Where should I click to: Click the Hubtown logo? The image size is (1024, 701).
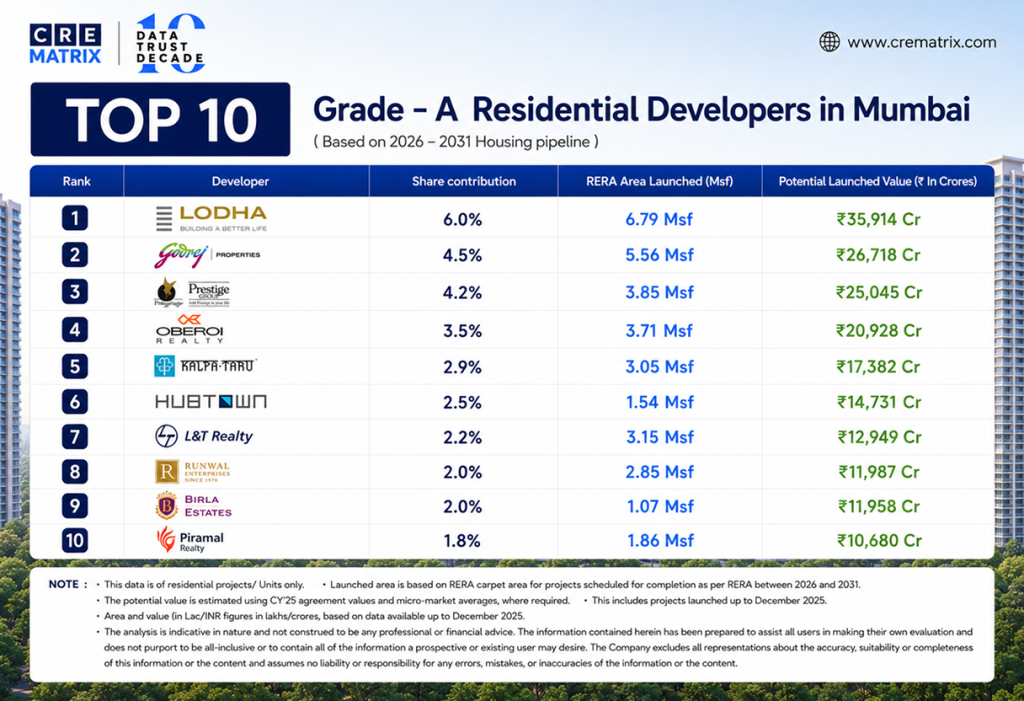coord(210,401)
